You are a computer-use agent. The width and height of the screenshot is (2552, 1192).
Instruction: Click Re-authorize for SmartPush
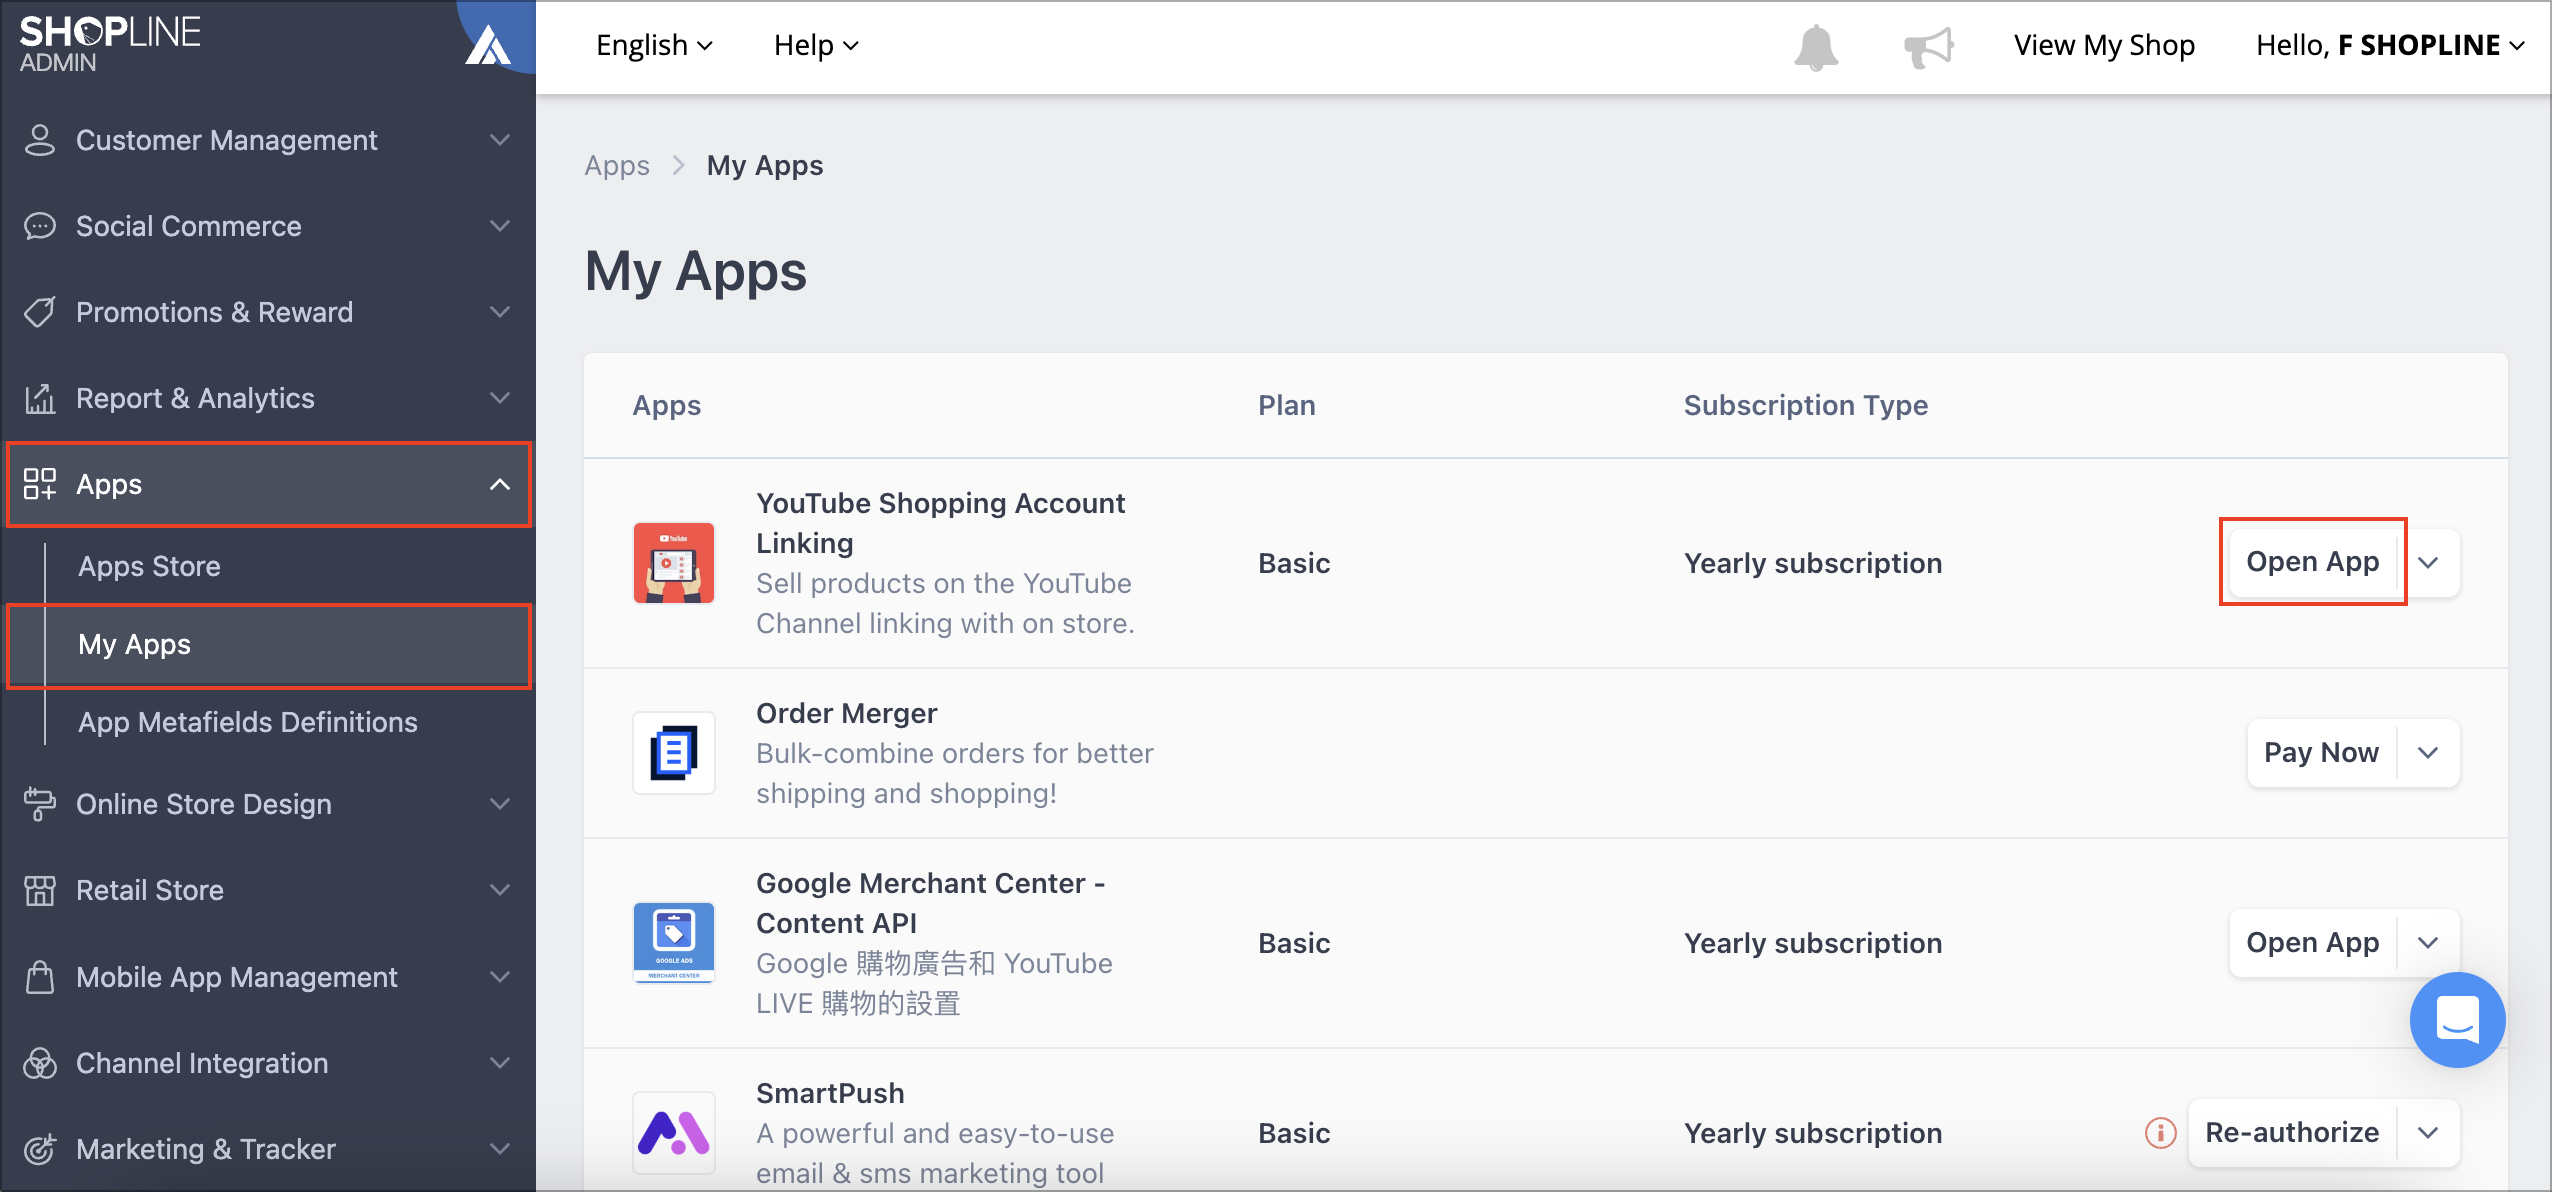pyautogui.click(x=2292, y=1133)
